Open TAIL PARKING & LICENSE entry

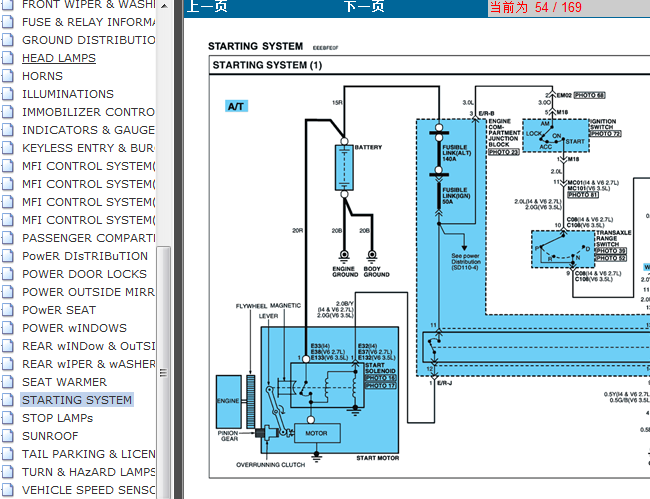(89, 454)
